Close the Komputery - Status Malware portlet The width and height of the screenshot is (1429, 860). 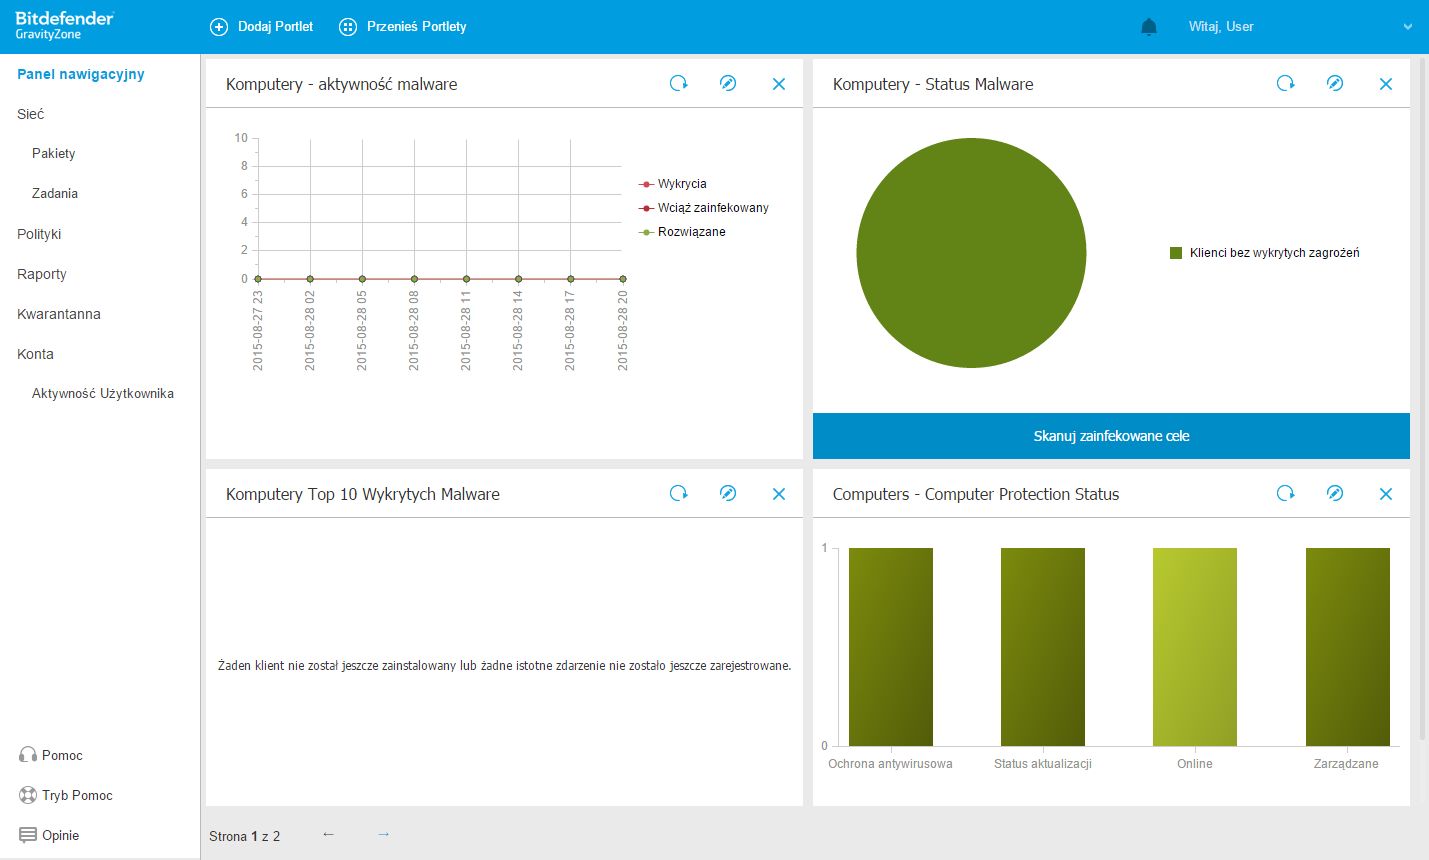1386,84
